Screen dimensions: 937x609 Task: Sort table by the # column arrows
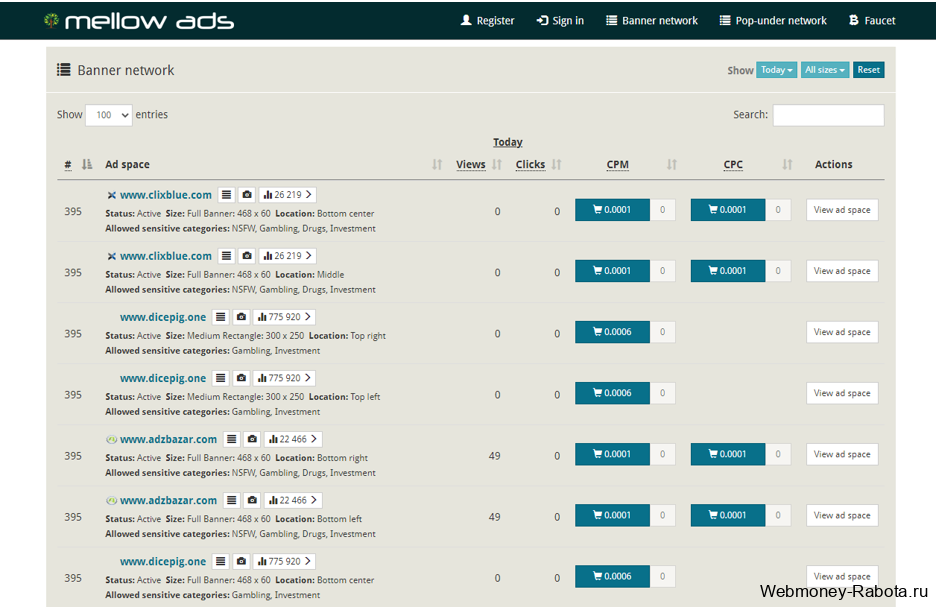87,164
